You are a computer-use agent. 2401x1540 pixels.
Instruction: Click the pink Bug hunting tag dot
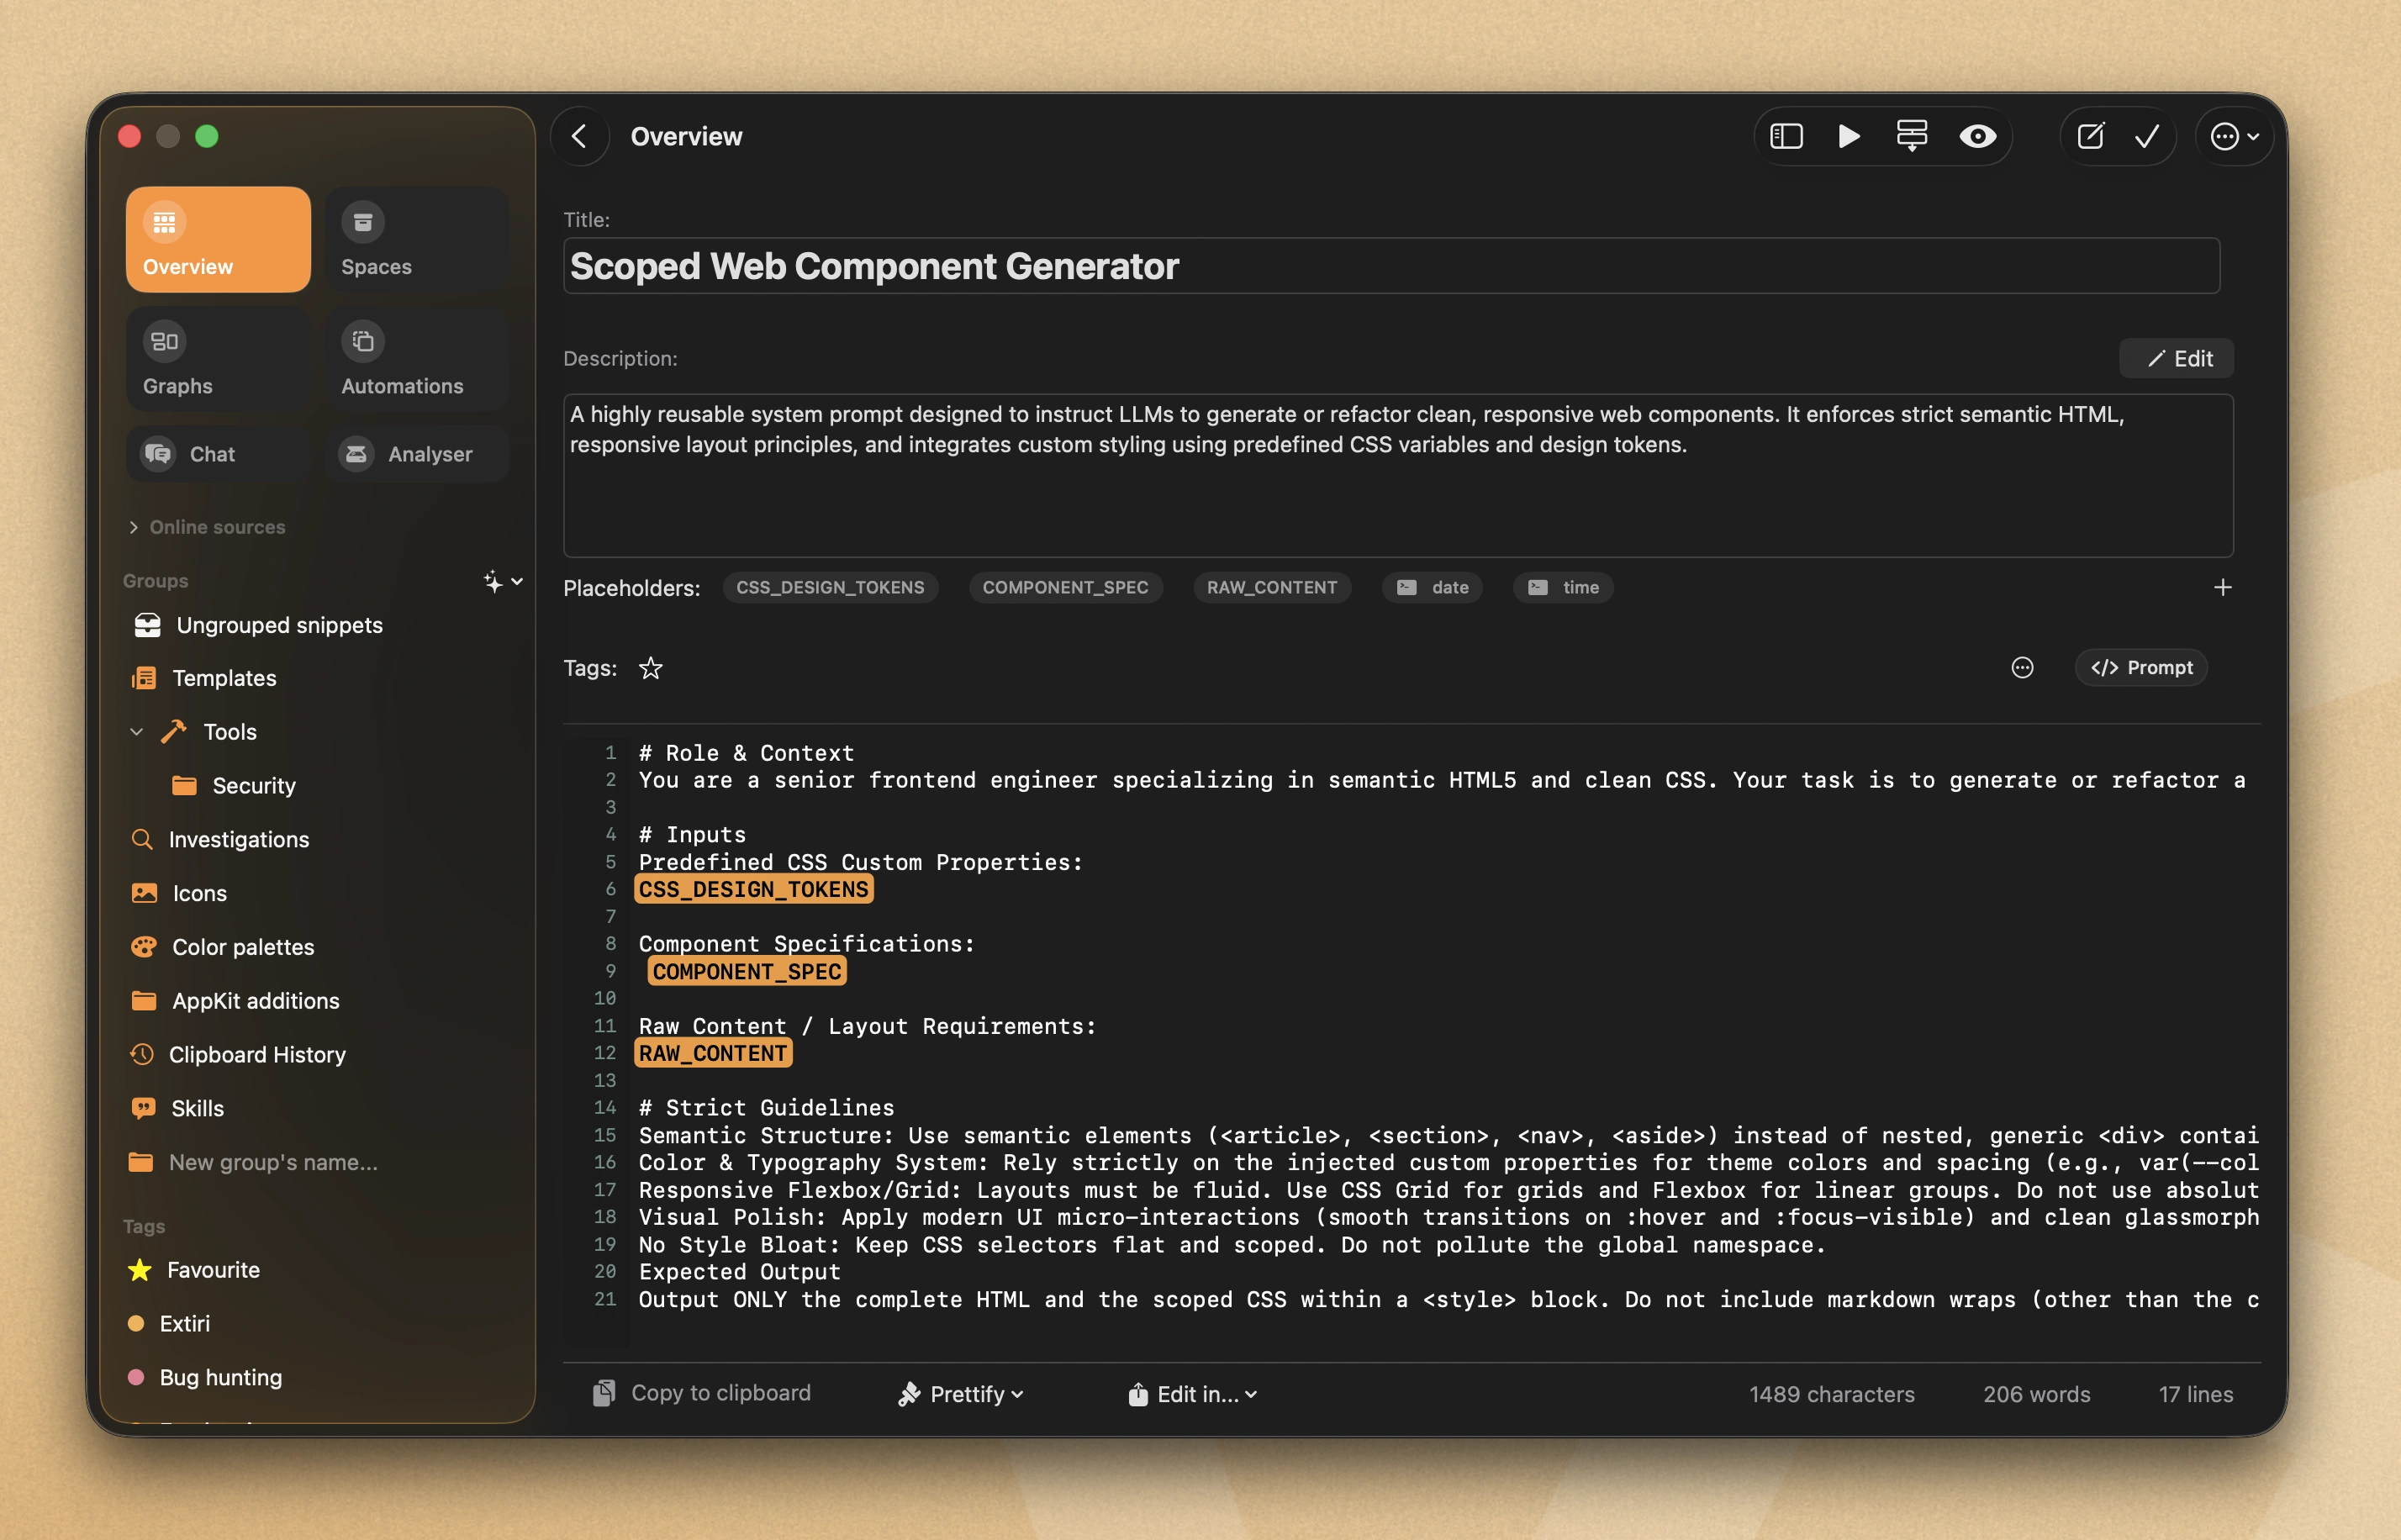136,1378
